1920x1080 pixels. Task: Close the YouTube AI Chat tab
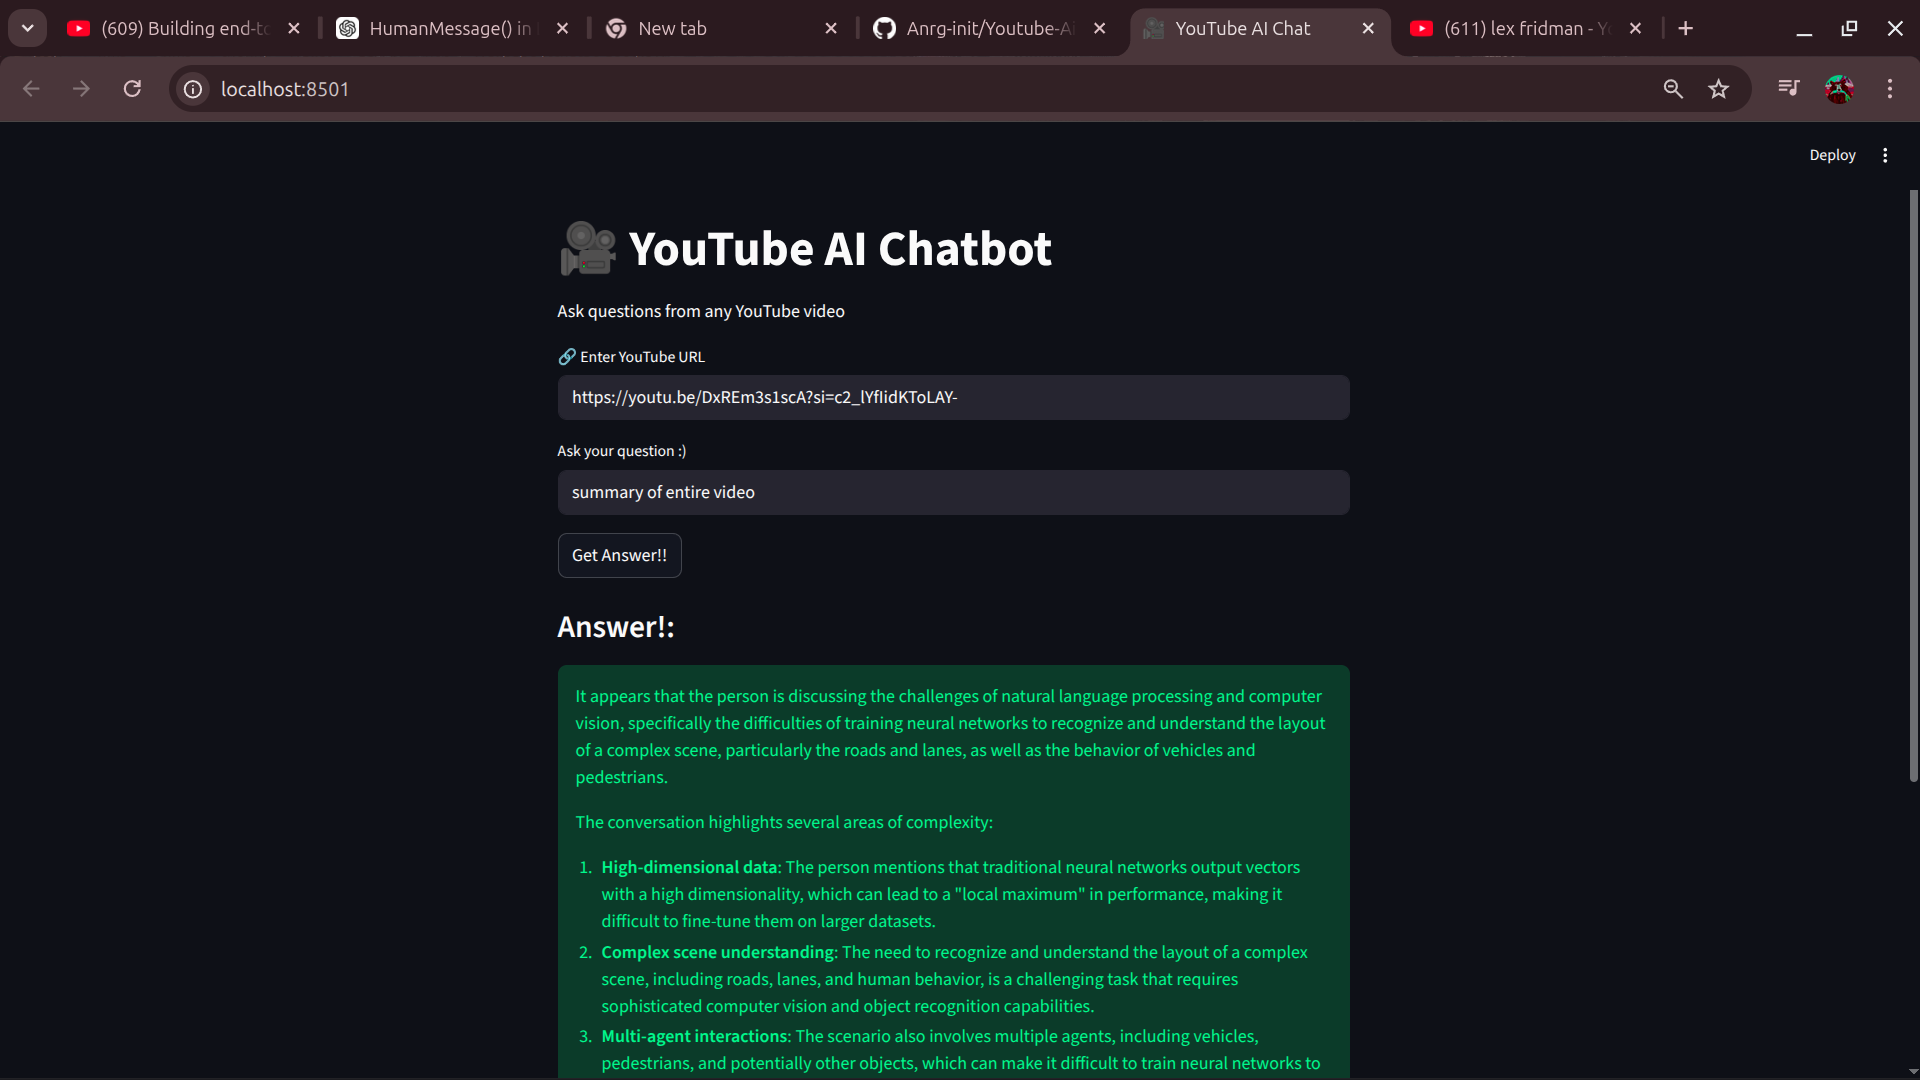1368,29
